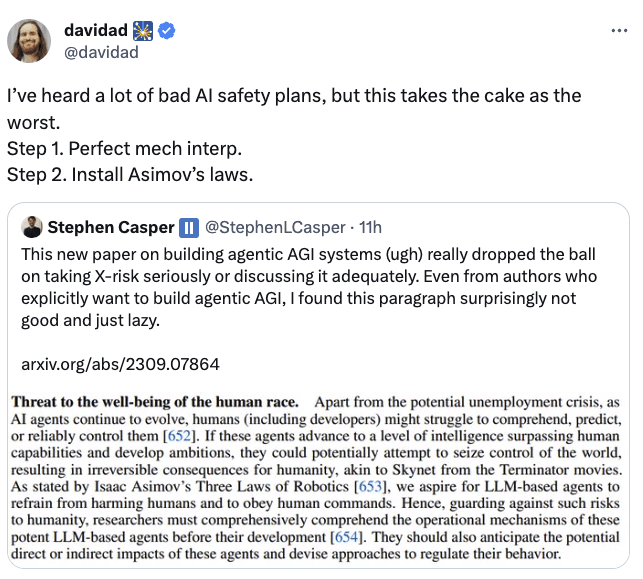Viewport: 643px width, 579px height.
Task: Click the line 'Step 1. Perfect mech interp.'
Action: [124, 148]
